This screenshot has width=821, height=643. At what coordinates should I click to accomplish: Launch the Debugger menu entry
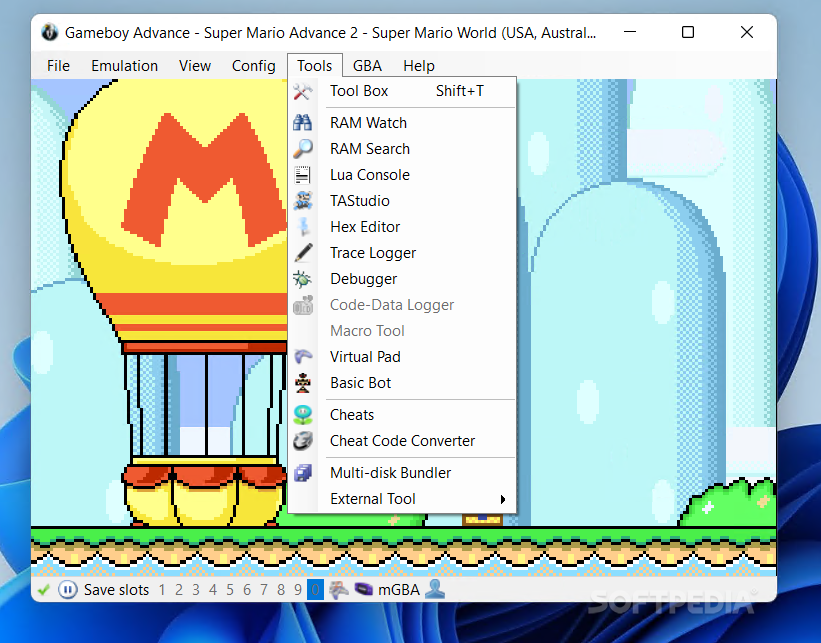click(x=402, y=279)
